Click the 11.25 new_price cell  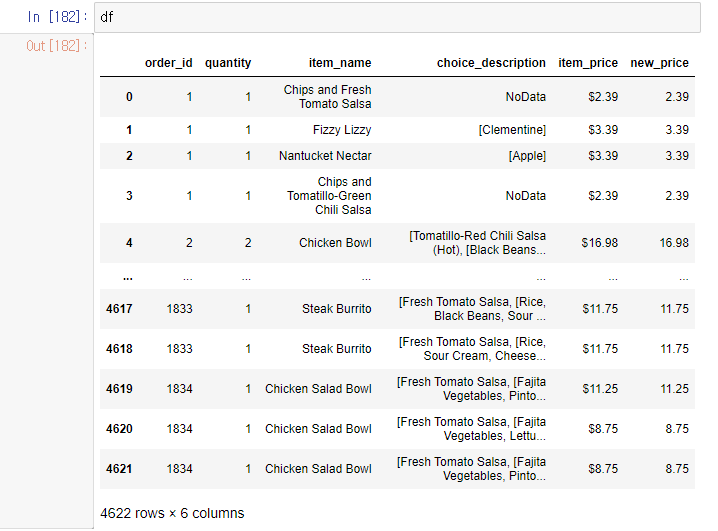pyautogui.click(x=674, y=389)
